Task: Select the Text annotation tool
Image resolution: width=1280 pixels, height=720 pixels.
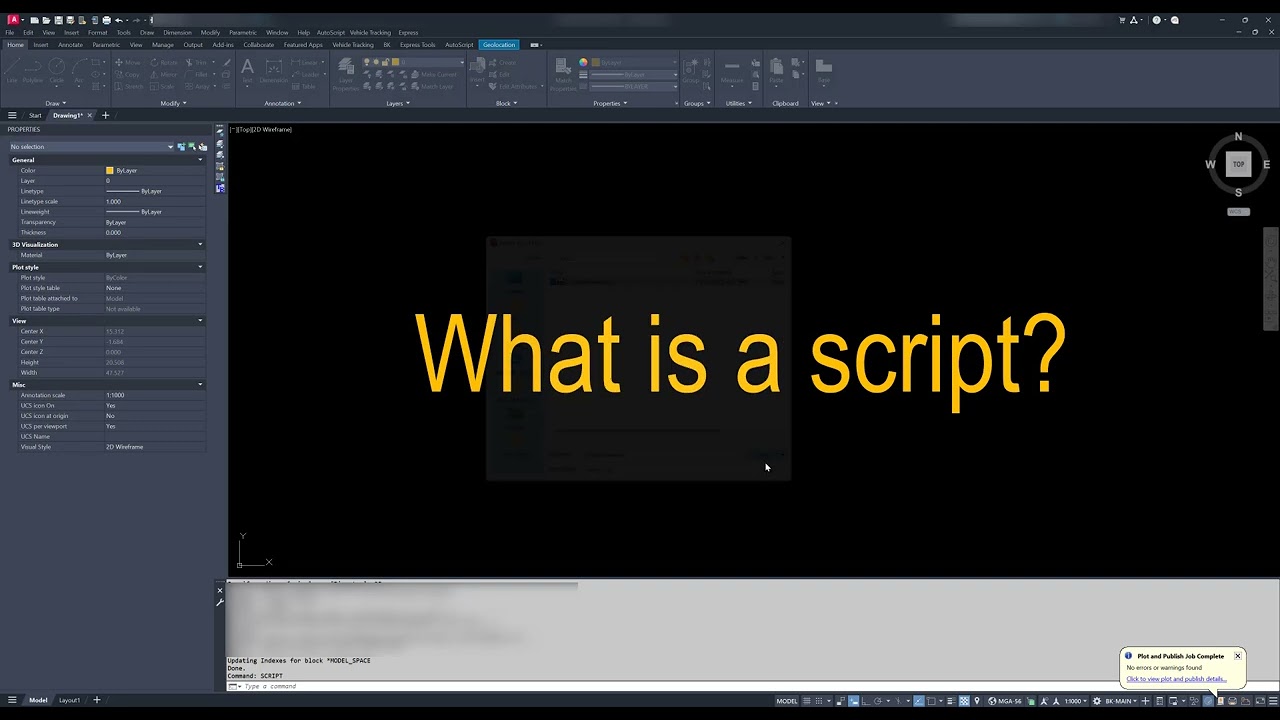Action: [247, 71]
